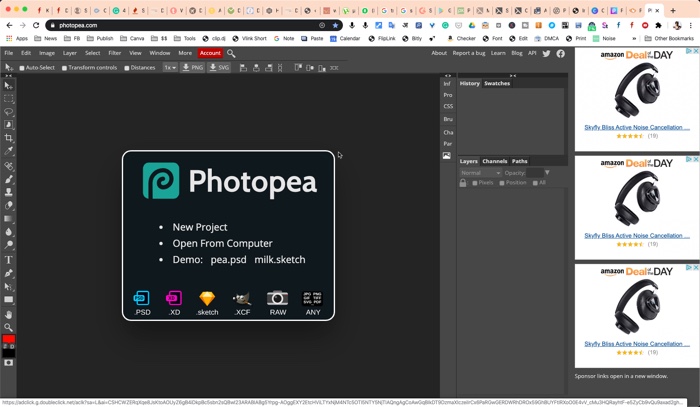Select the Blur tool droplet icon
This screenshot has width=700, height=407.
click(8, 232)
